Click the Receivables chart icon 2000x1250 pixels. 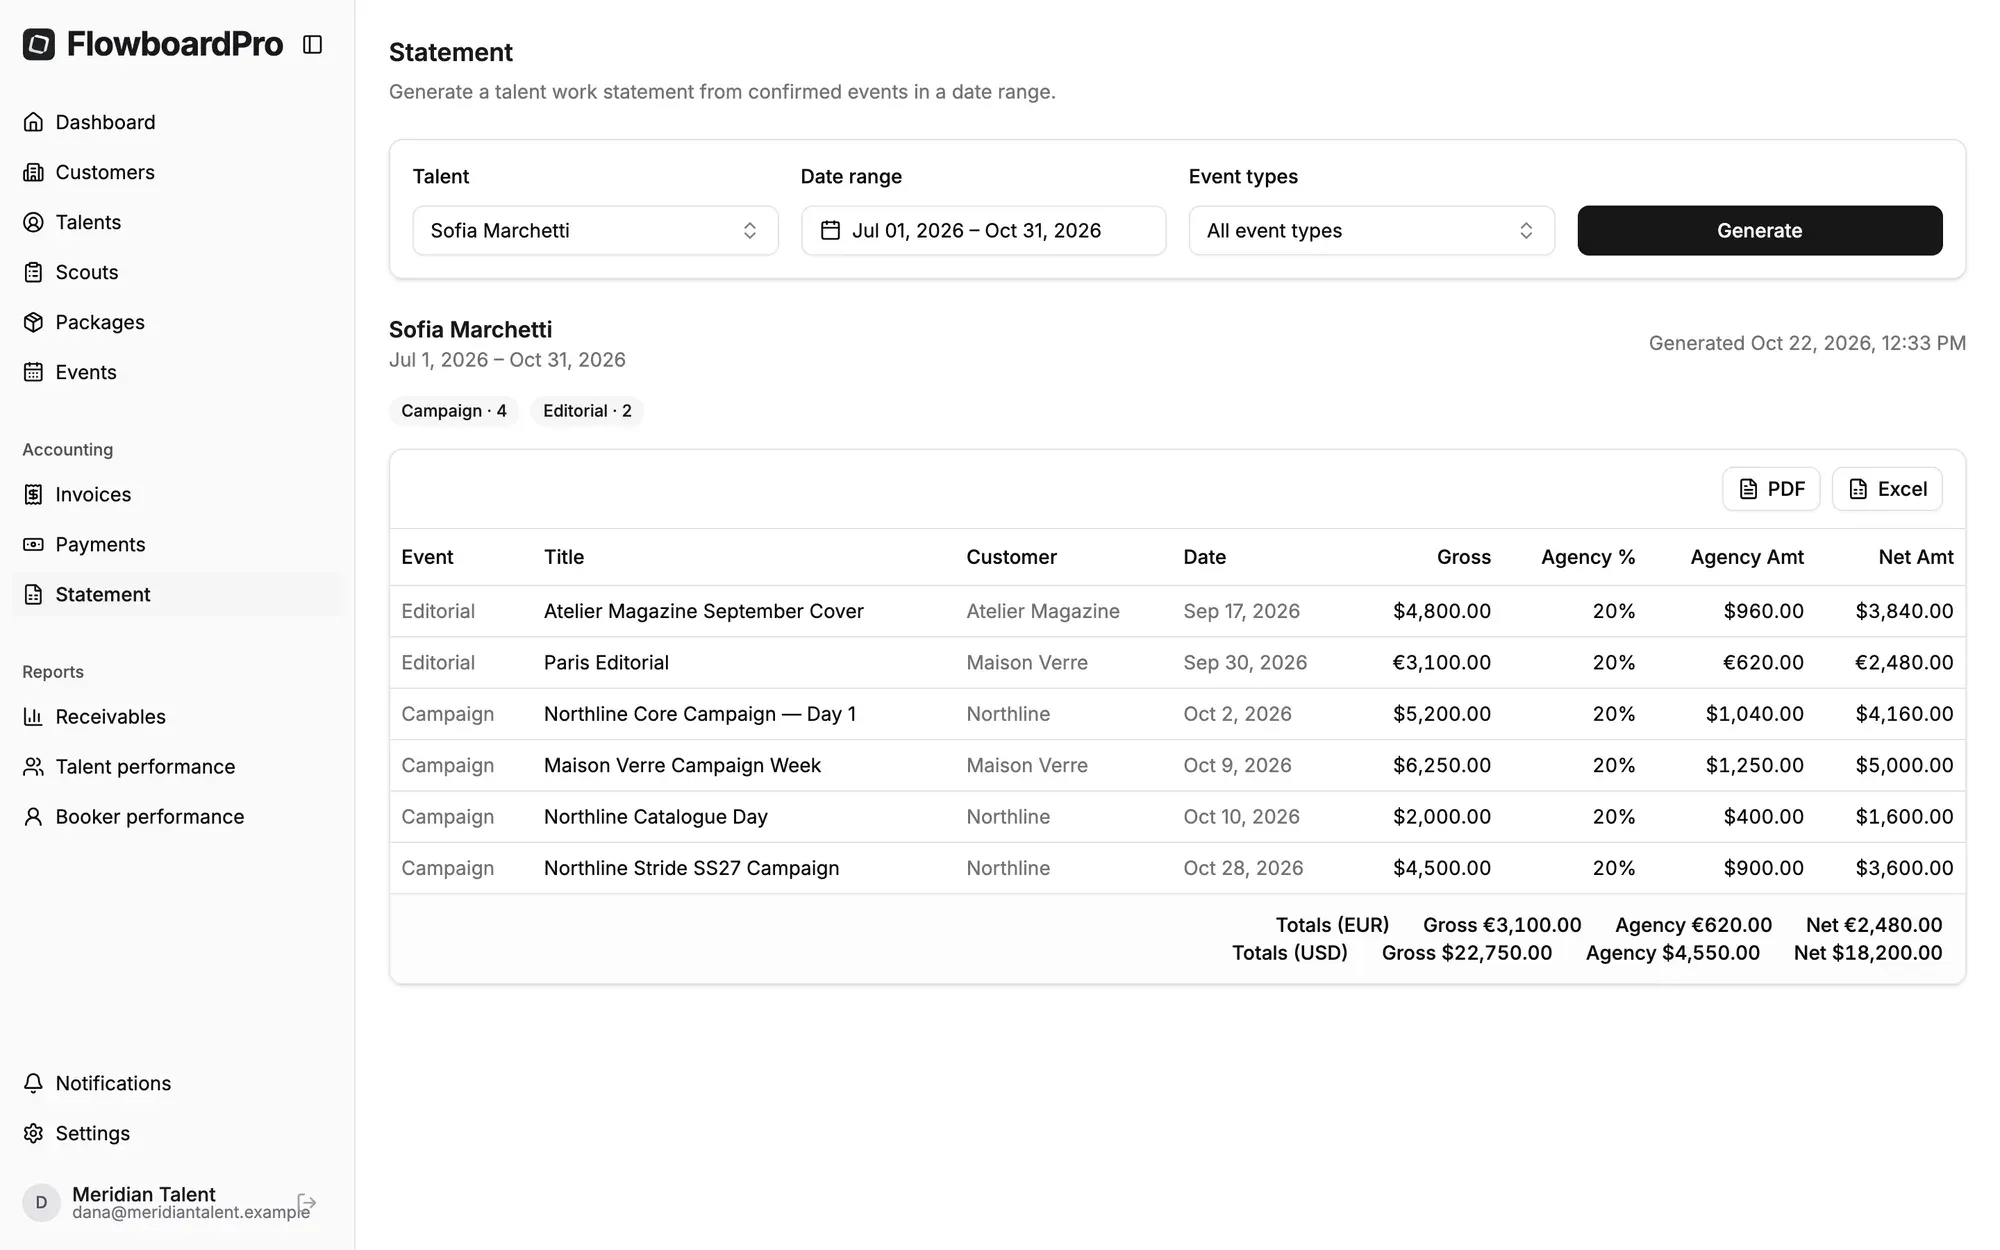tap(33, 716)
